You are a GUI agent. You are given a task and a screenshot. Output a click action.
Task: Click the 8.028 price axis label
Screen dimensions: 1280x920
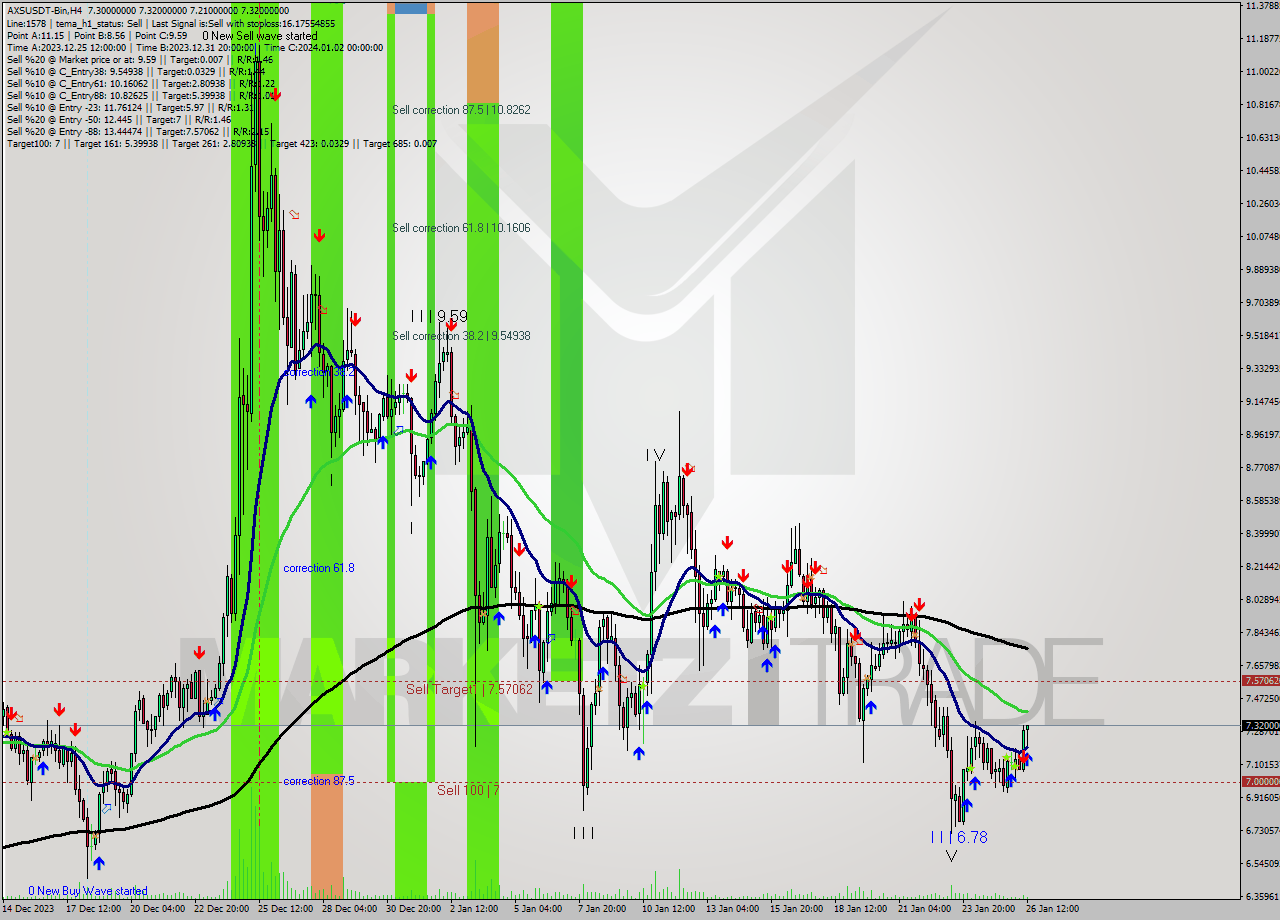[x=1262, y=600]
